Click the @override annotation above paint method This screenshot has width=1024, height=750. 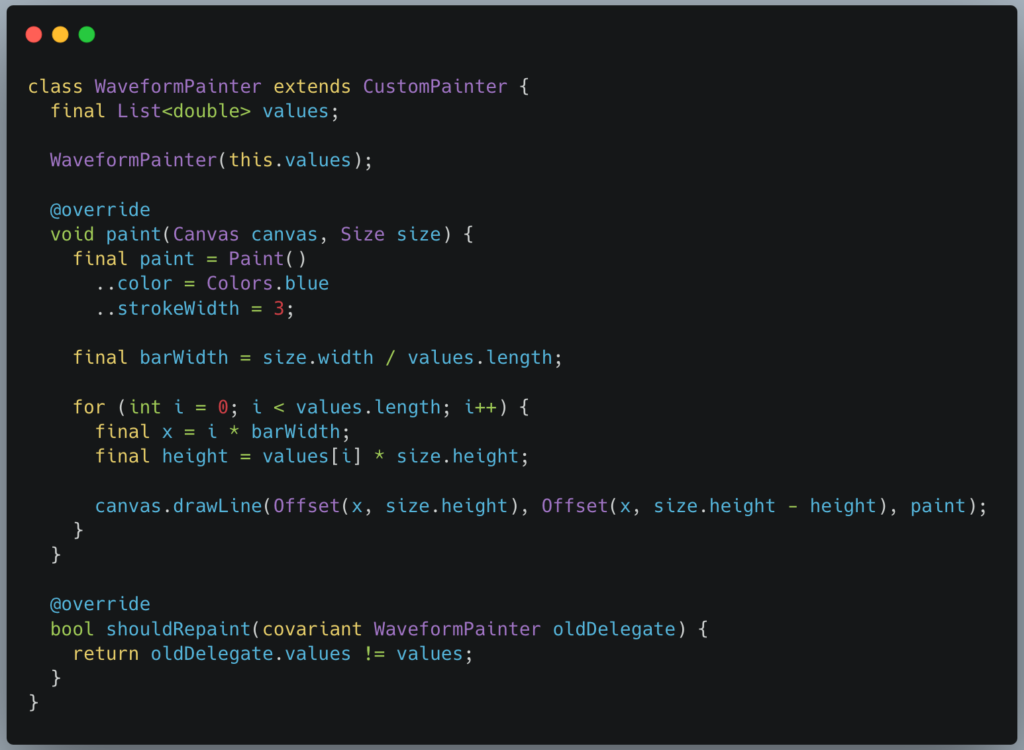[100, 210]
